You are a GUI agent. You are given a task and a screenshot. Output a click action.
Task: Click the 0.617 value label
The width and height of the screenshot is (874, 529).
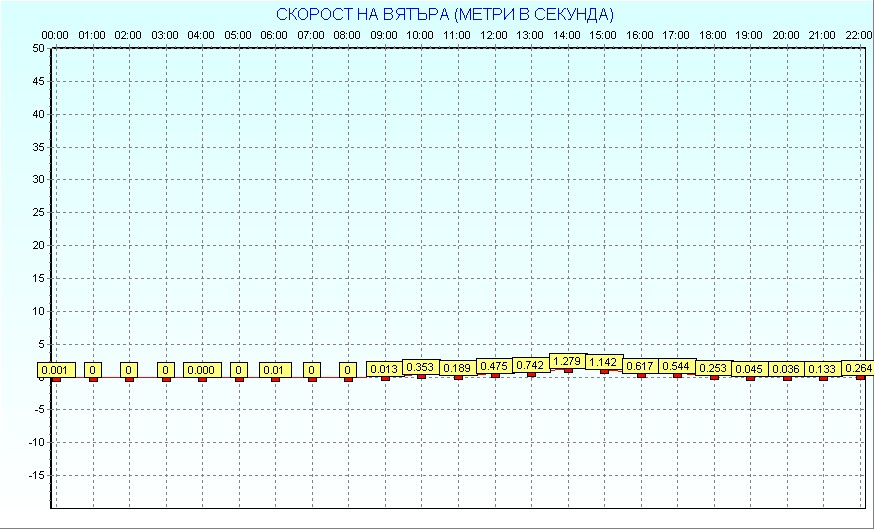click(x=640, y=366)
